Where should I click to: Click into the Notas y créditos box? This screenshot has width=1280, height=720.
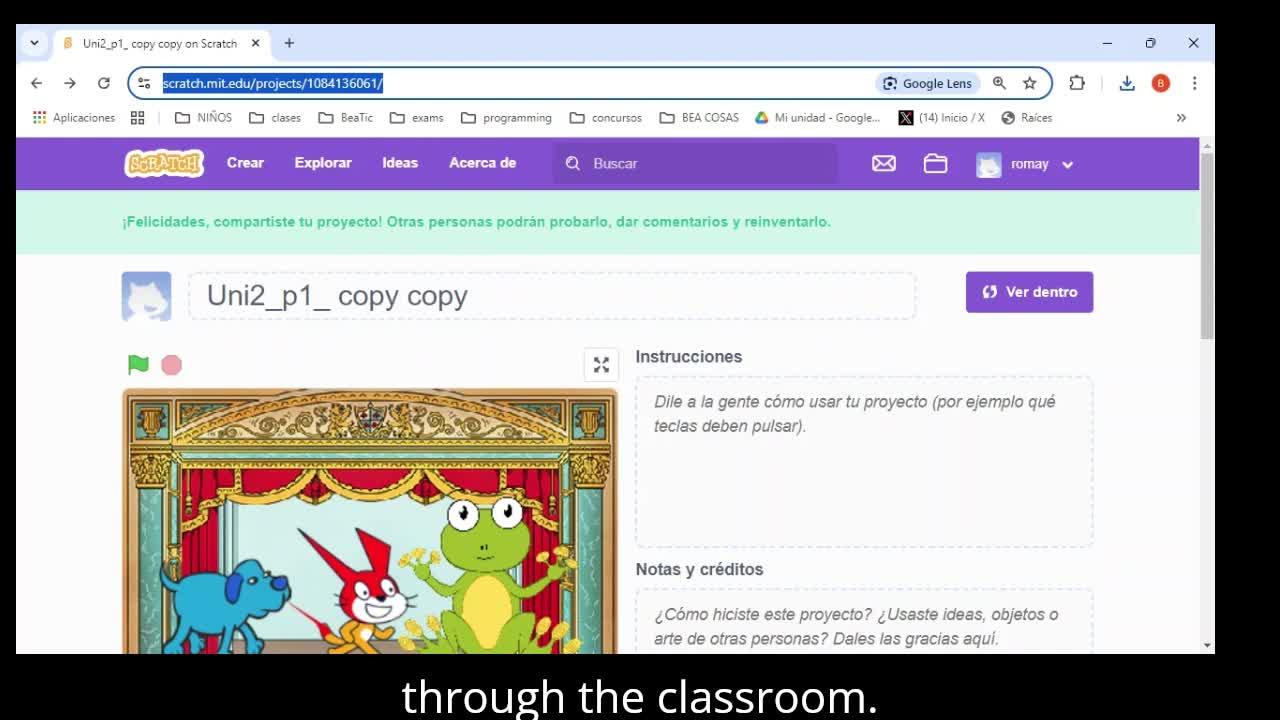tap(864, 622)
